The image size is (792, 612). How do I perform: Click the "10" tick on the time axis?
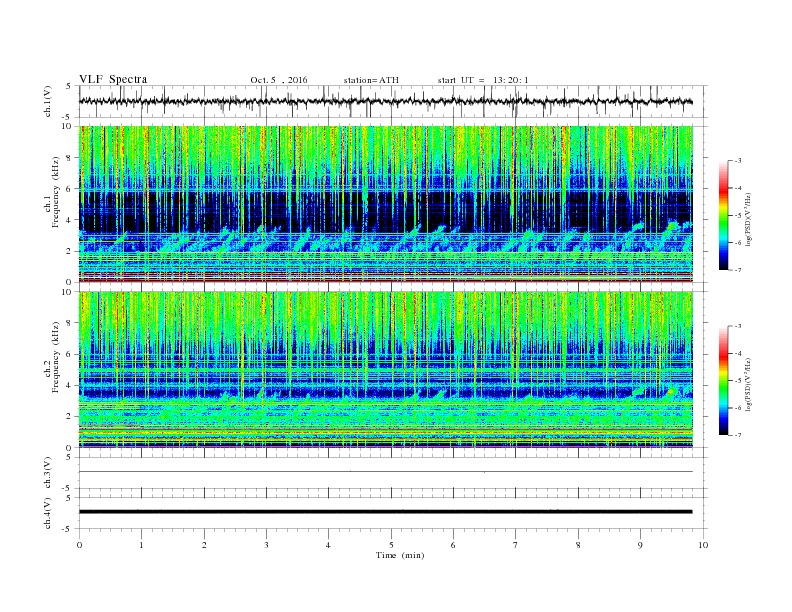[703, 545]
